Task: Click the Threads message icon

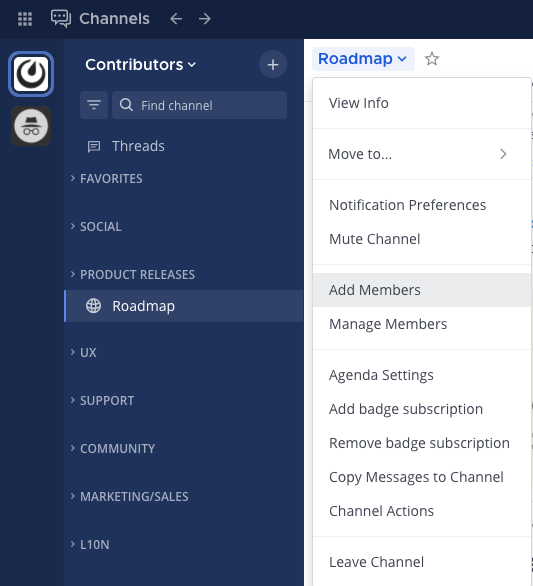Action: coord(94,146)
